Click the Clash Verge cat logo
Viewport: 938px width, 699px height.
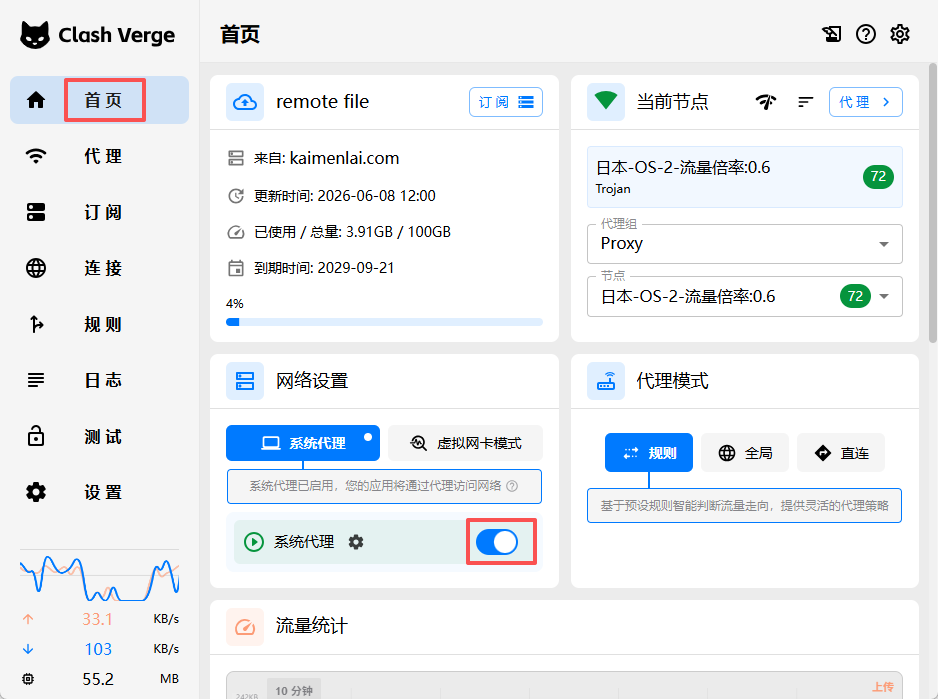pos(35,35)
